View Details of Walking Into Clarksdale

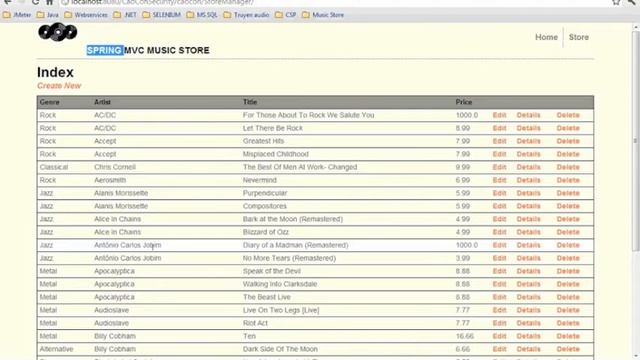[528, 284]
